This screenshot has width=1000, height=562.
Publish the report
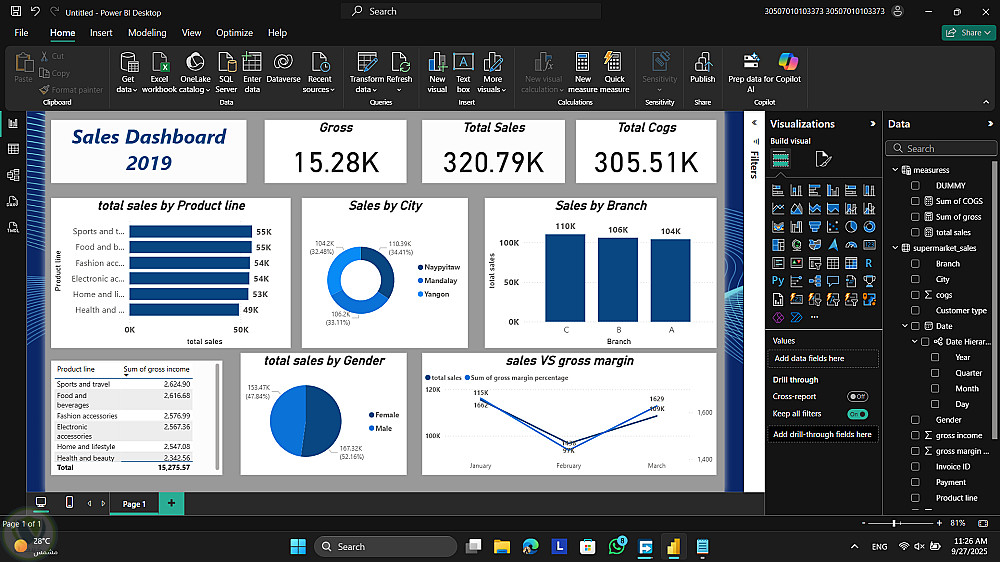coord(702,68)
